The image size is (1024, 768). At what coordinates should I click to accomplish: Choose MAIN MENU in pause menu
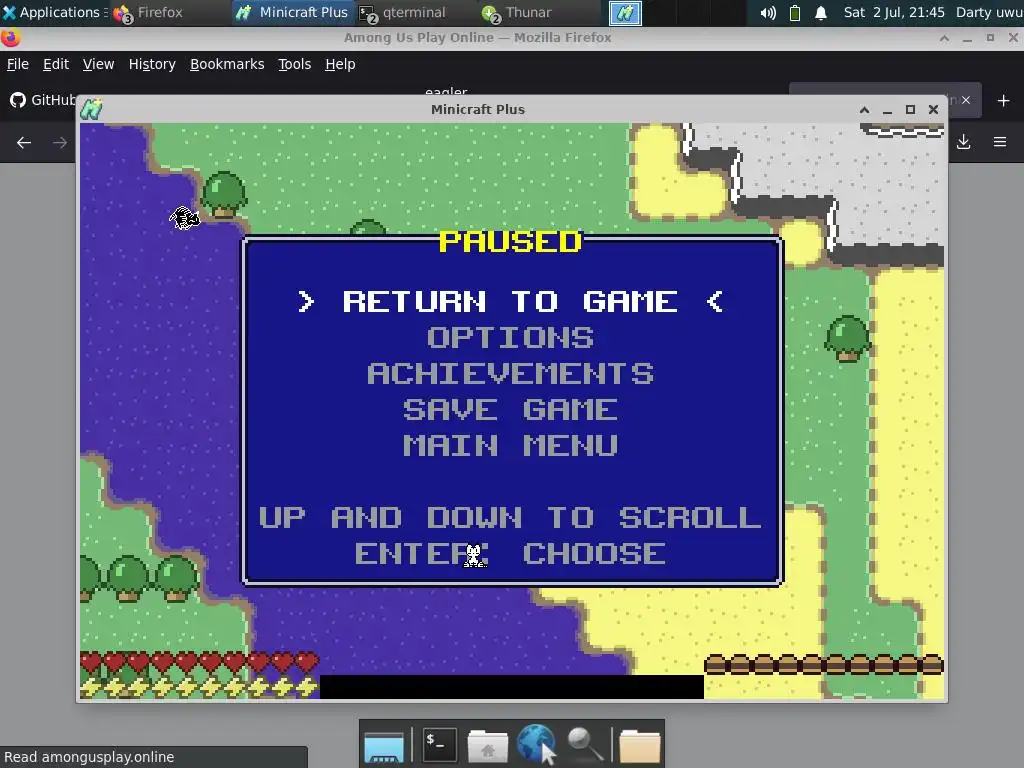[x=510, y=445]
